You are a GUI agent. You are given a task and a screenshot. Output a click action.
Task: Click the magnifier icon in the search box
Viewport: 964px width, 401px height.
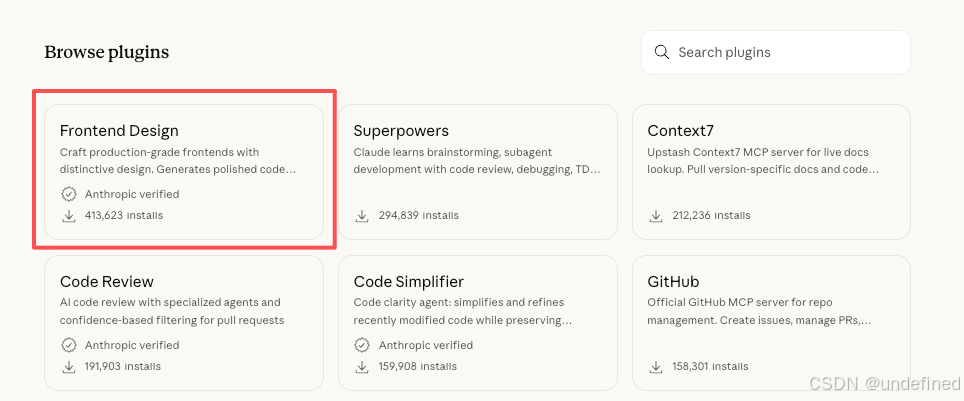click(x=662, y=52)
